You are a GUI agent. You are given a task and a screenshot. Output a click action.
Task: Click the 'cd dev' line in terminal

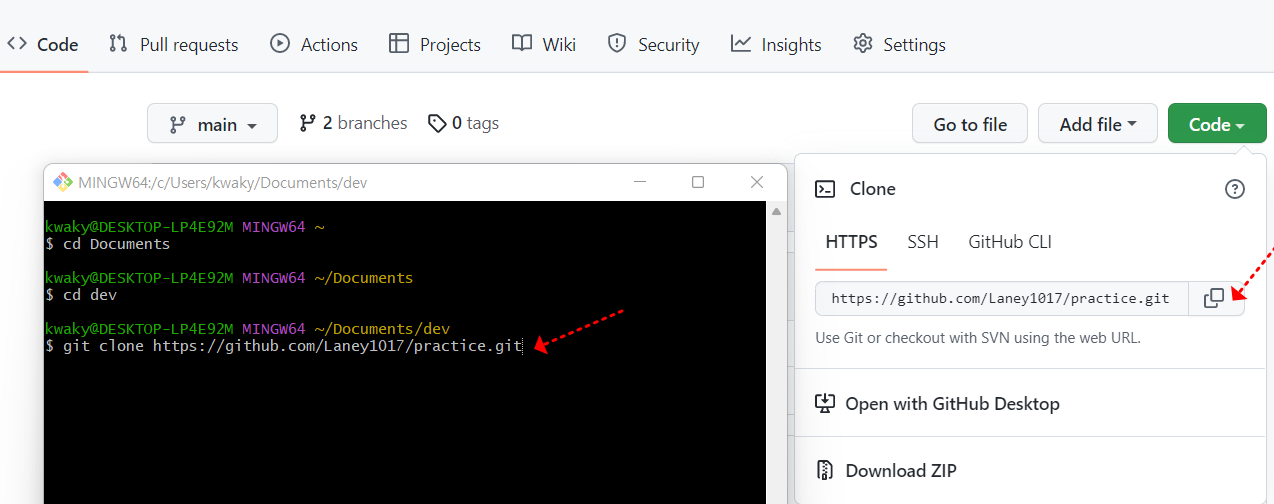point(82,294)
